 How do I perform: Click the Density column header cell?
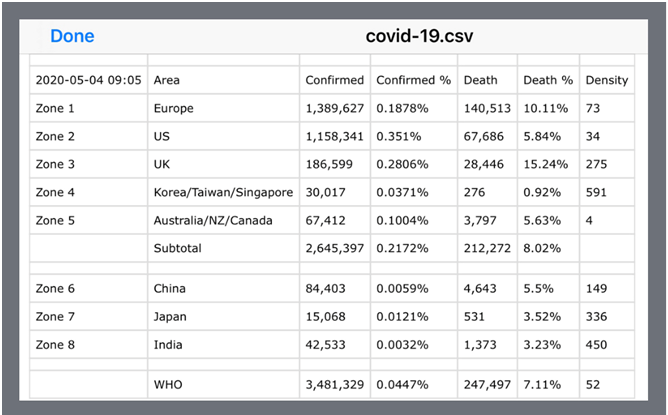(606, 80)
